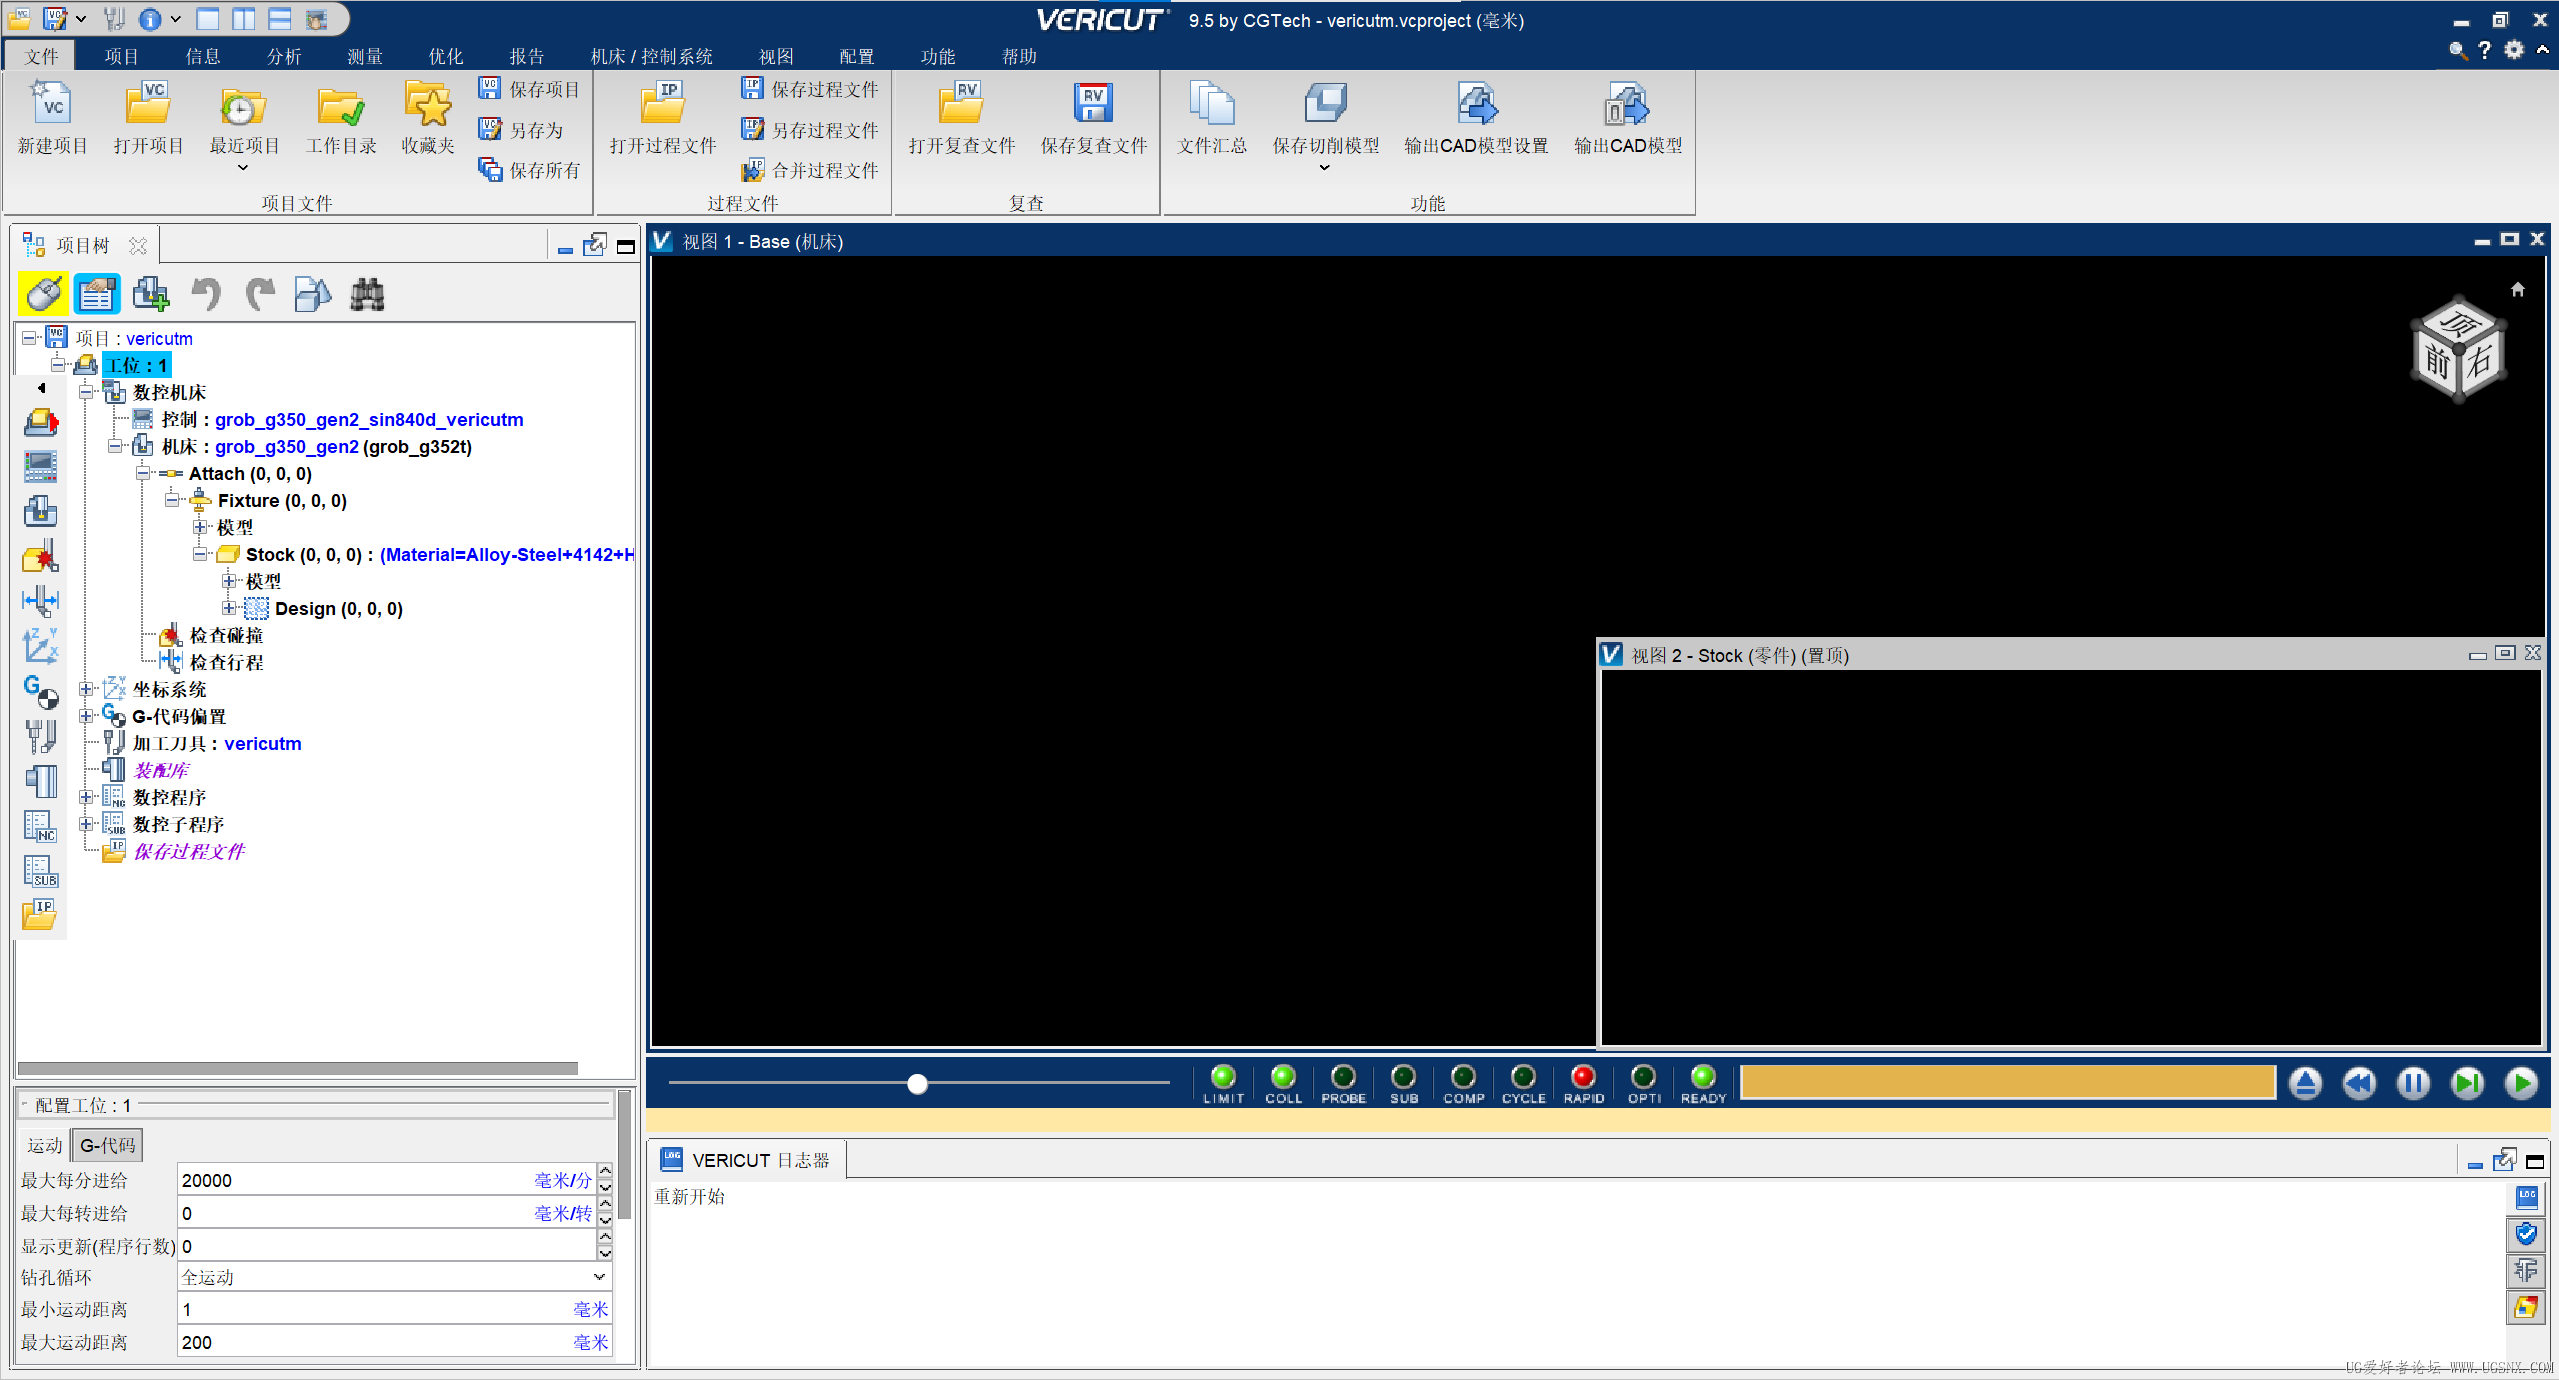The image size is (2559, 1380).
Task: Switch to the G-代码 configuration tab
Action: pyautogui.click(x=107, y=1145)
